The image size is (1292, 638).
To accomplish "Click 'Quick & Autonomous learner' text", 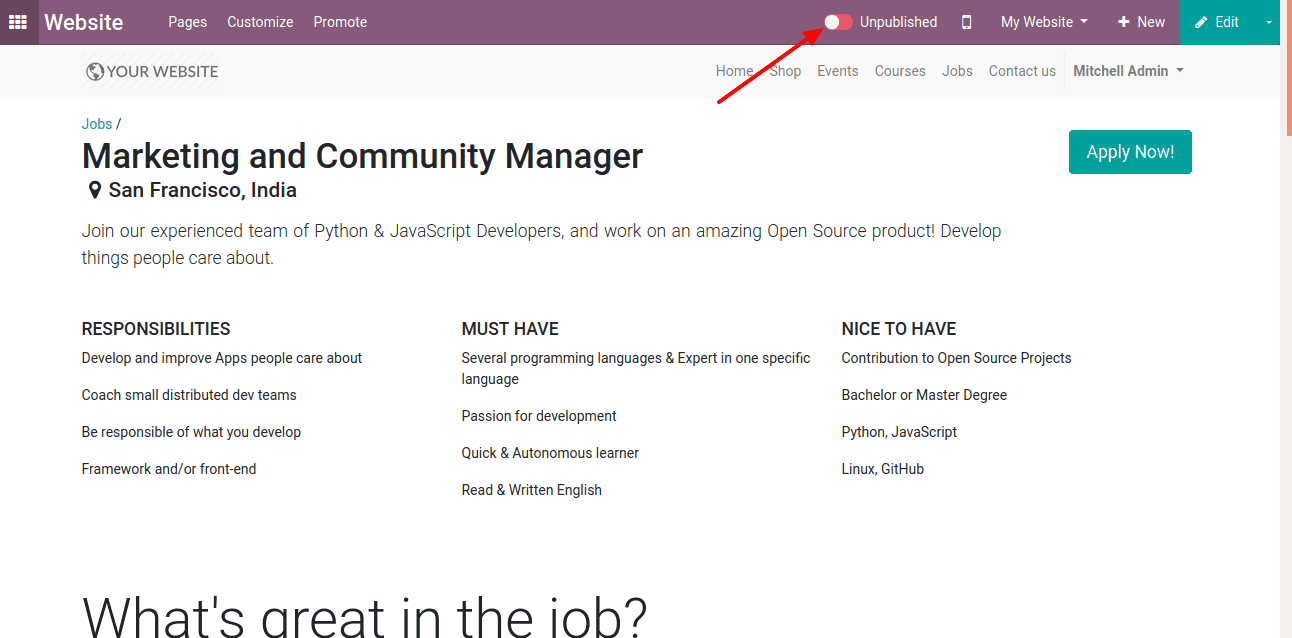I will [550, 453].
